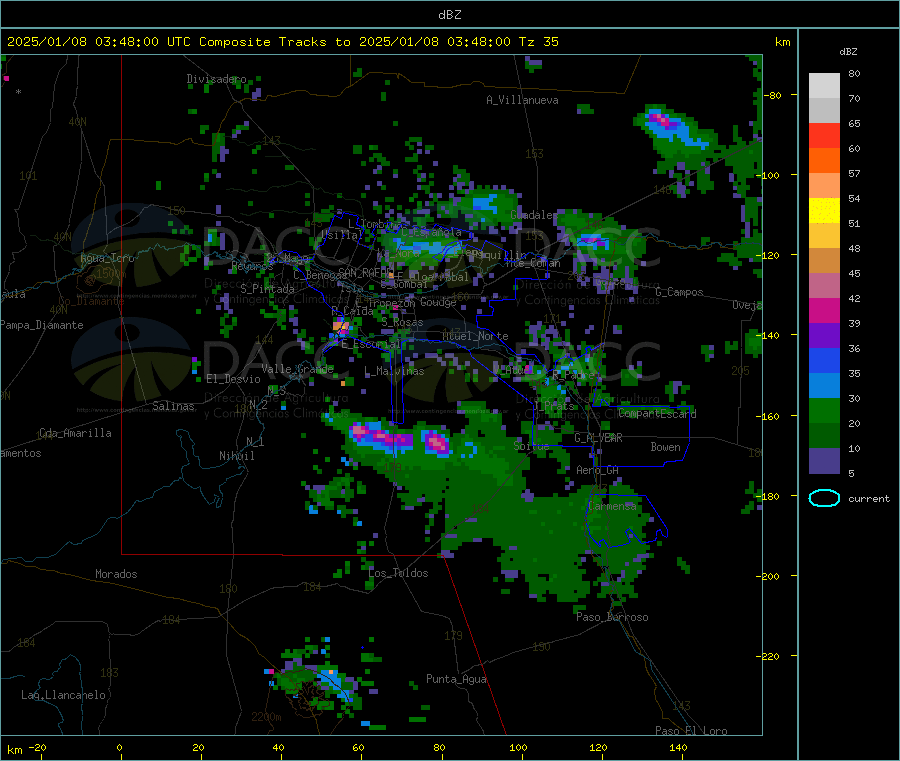
Task: Click the '80' km tick on bottom axis
Action: point(439,748)
